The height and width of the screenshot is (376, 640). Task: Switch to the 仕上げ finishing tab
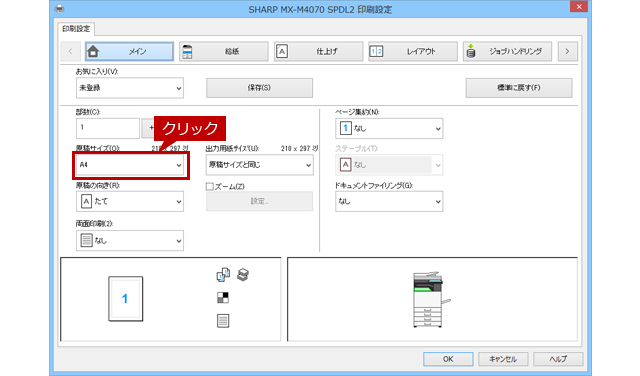click(318, 51)
